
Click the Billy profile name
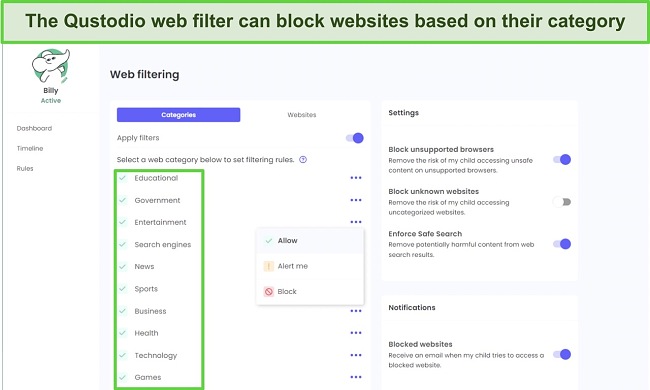pyautogui.click(x=51, y=90)
